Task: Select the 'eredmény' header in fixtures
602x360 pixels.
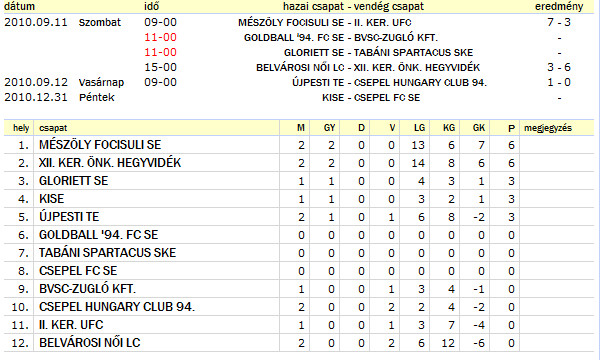Action: click(x=559, y=6)
